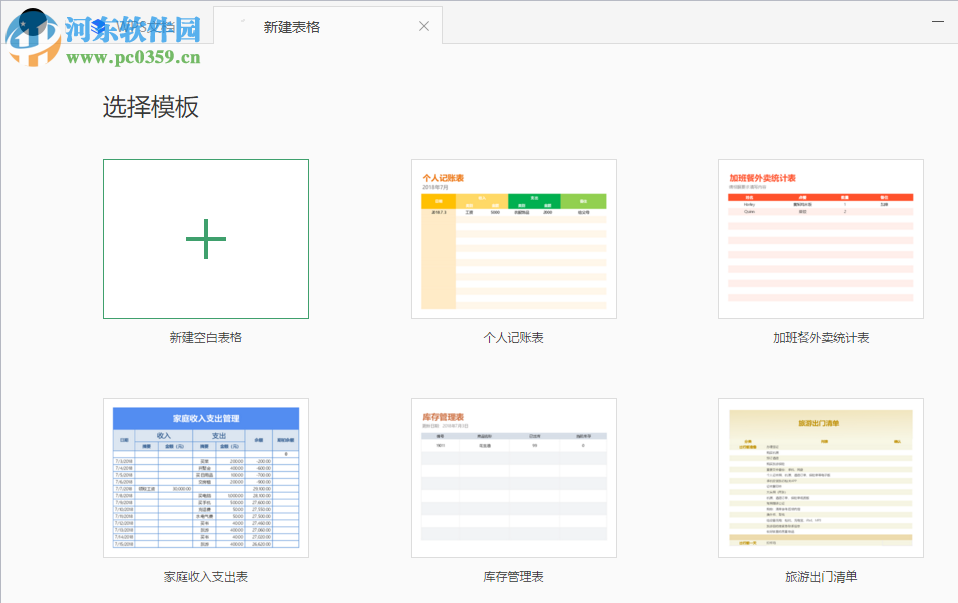Viewport: 958px width, 603px height.
Task: Close the 新建表格 tab
Action: tap(423, 25)
